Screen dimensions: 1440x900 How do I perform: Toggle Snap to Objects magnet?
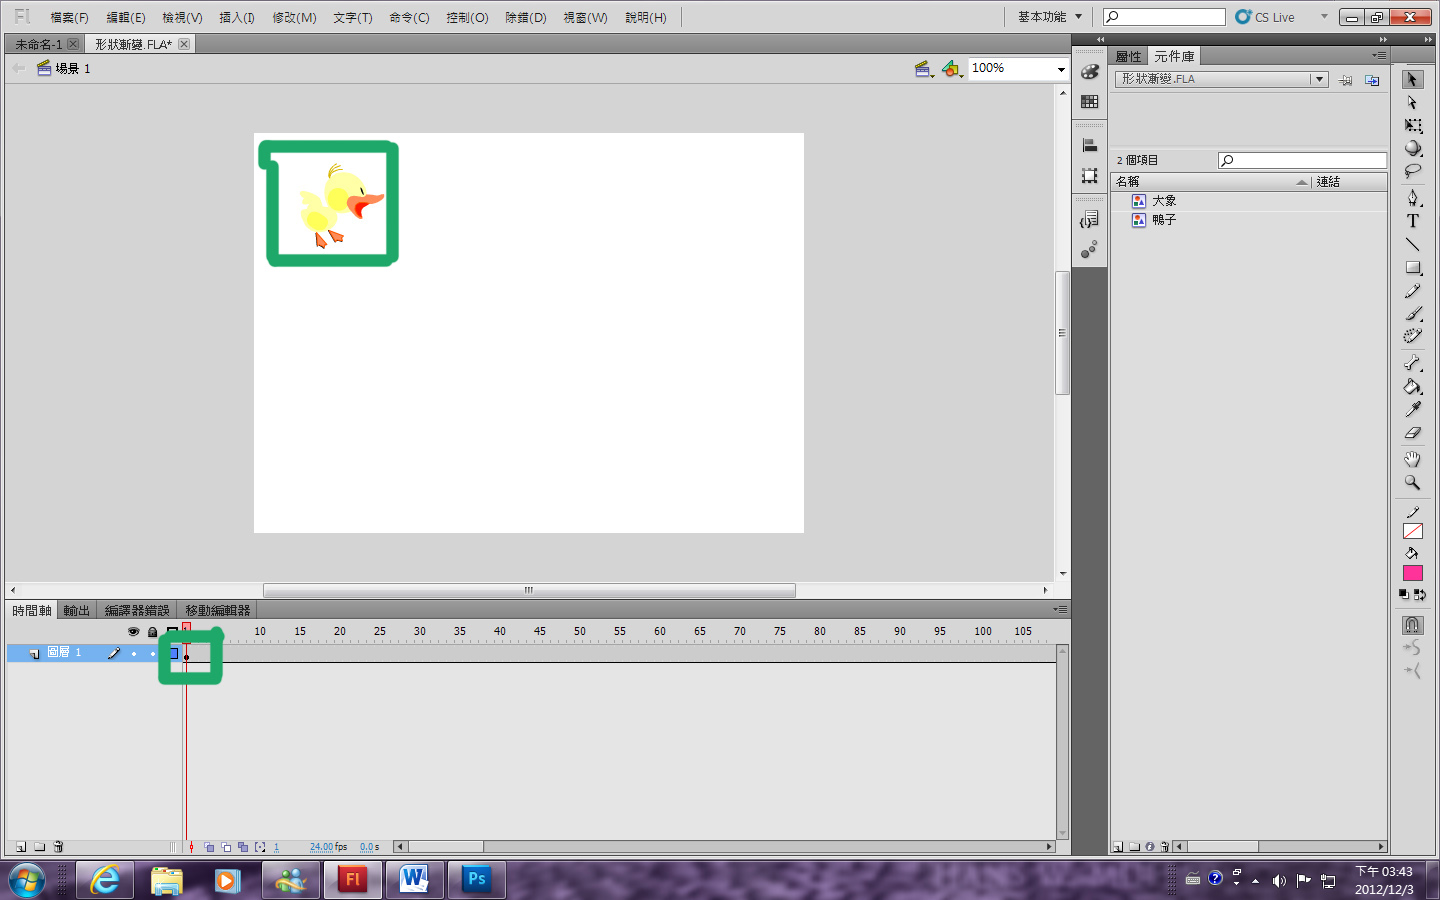tap(1412, 625)
